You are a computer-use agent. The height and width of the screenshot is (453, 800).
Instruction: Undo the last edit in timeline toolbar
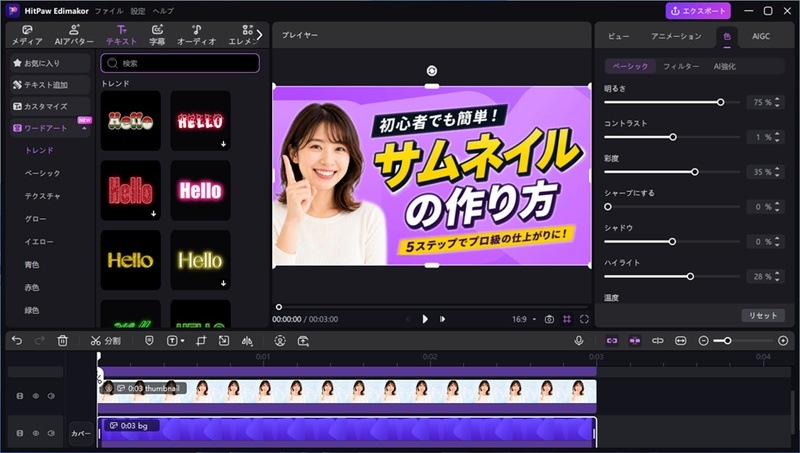tap(17, 340)
